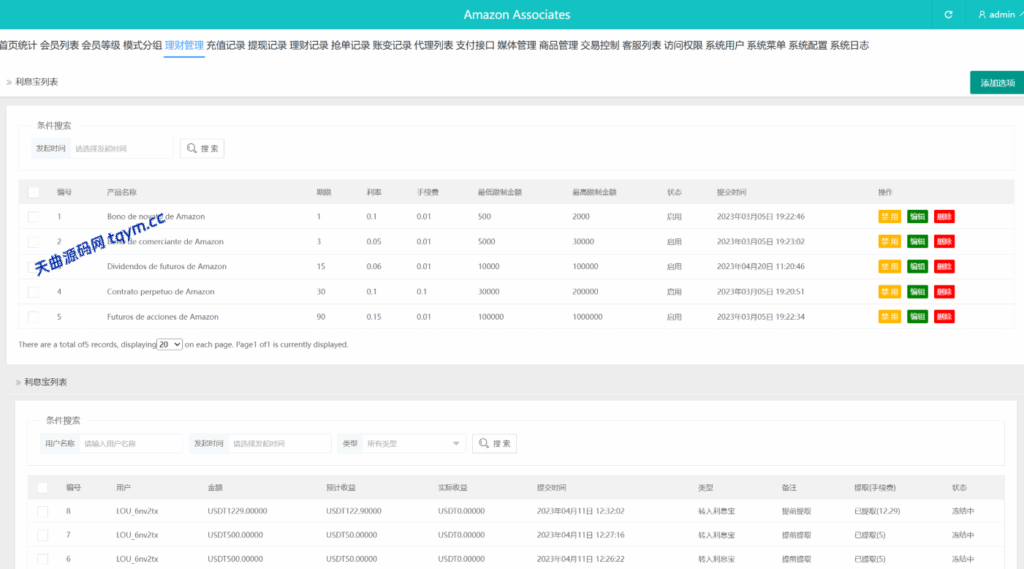Open the records-per-page dropdown showing 20

(169, 344)
